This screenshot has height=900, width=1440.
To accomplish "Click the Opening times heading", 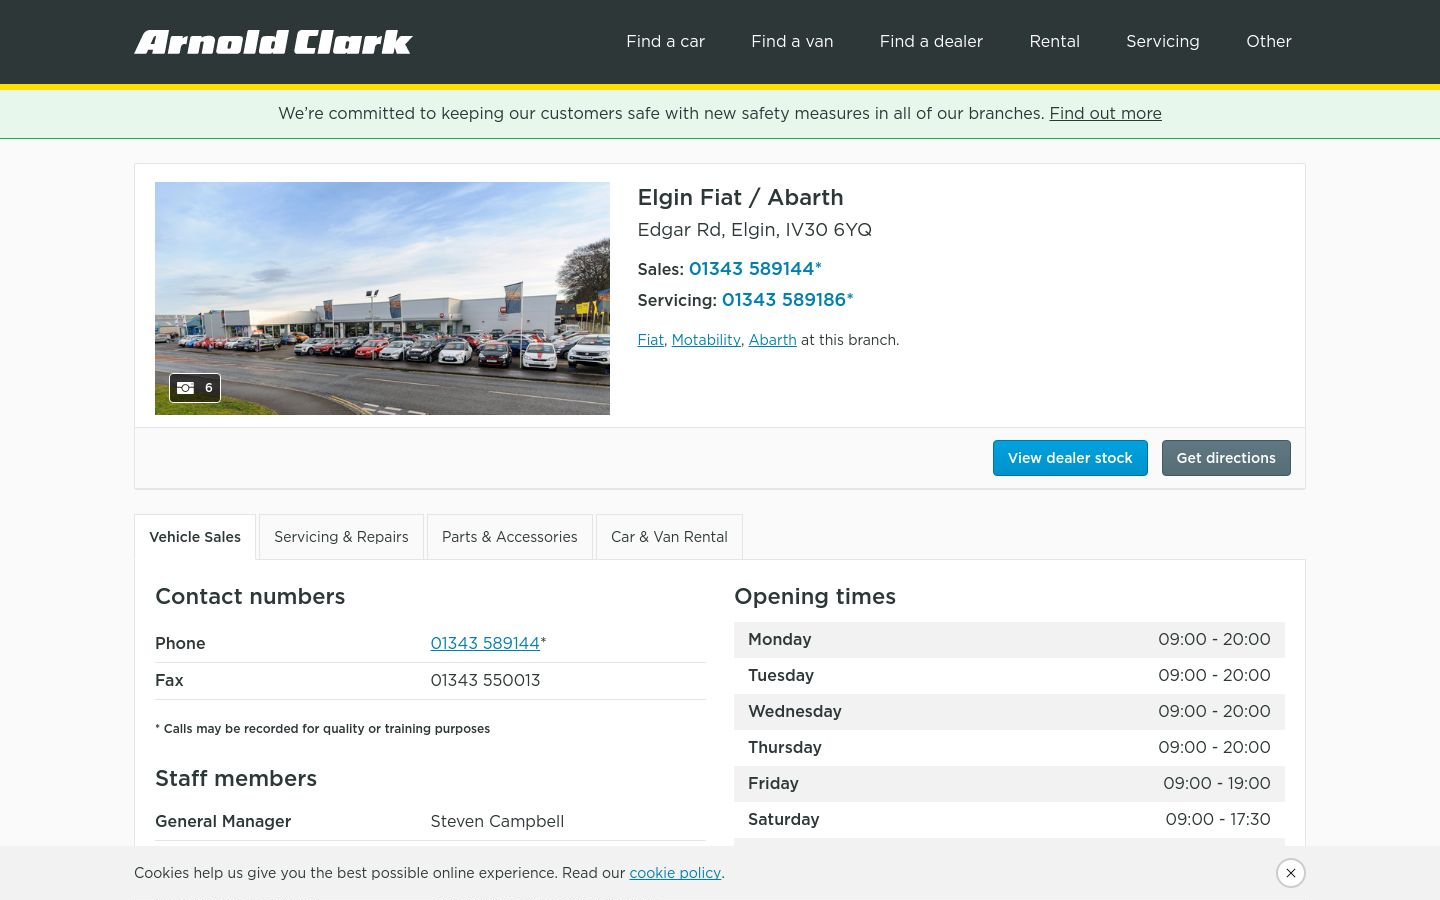I will [x=815, y=596].
